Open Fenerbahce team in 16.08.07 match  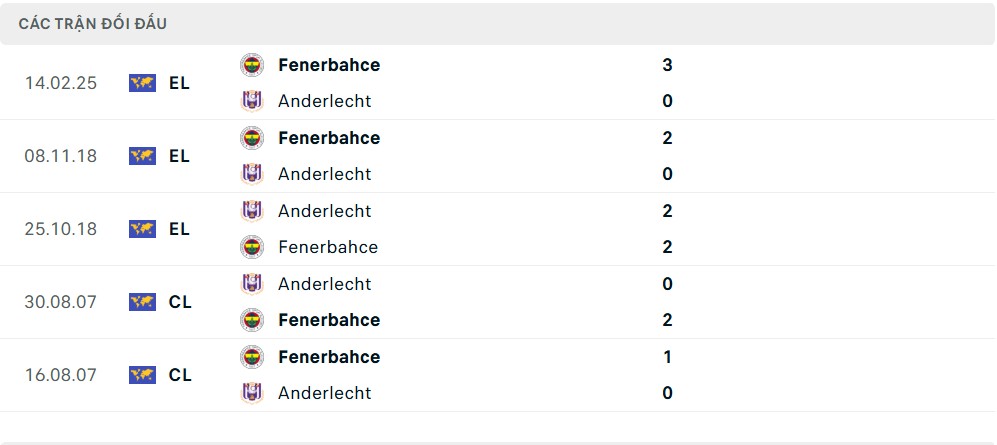coord(329,357)
